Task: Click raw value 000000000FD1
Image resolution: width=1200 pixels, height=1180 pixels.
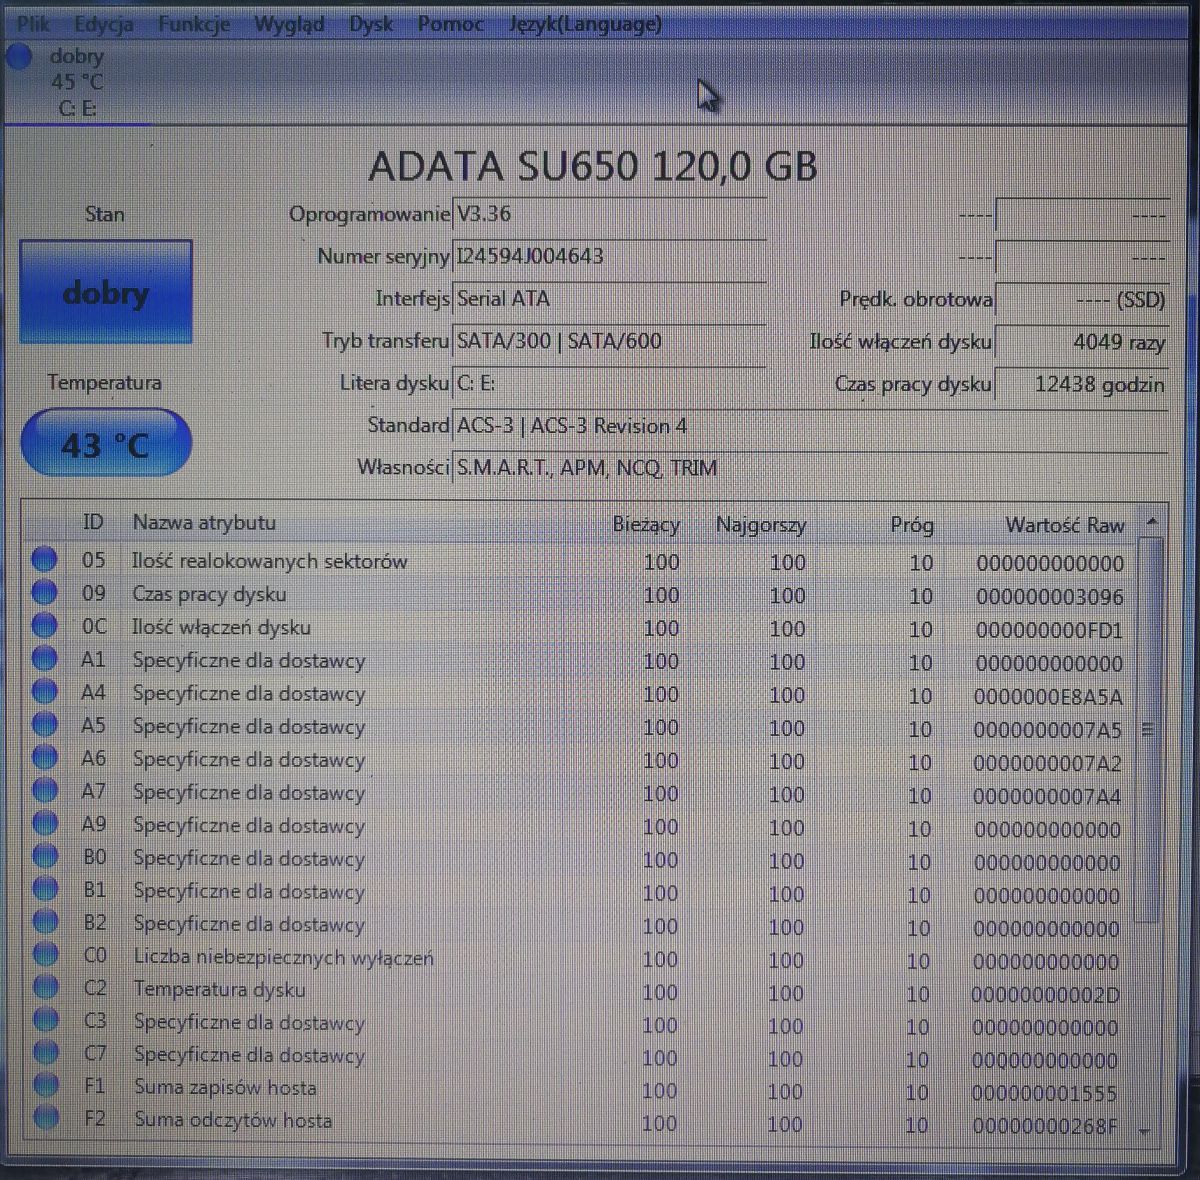Action: [1049, 630]
